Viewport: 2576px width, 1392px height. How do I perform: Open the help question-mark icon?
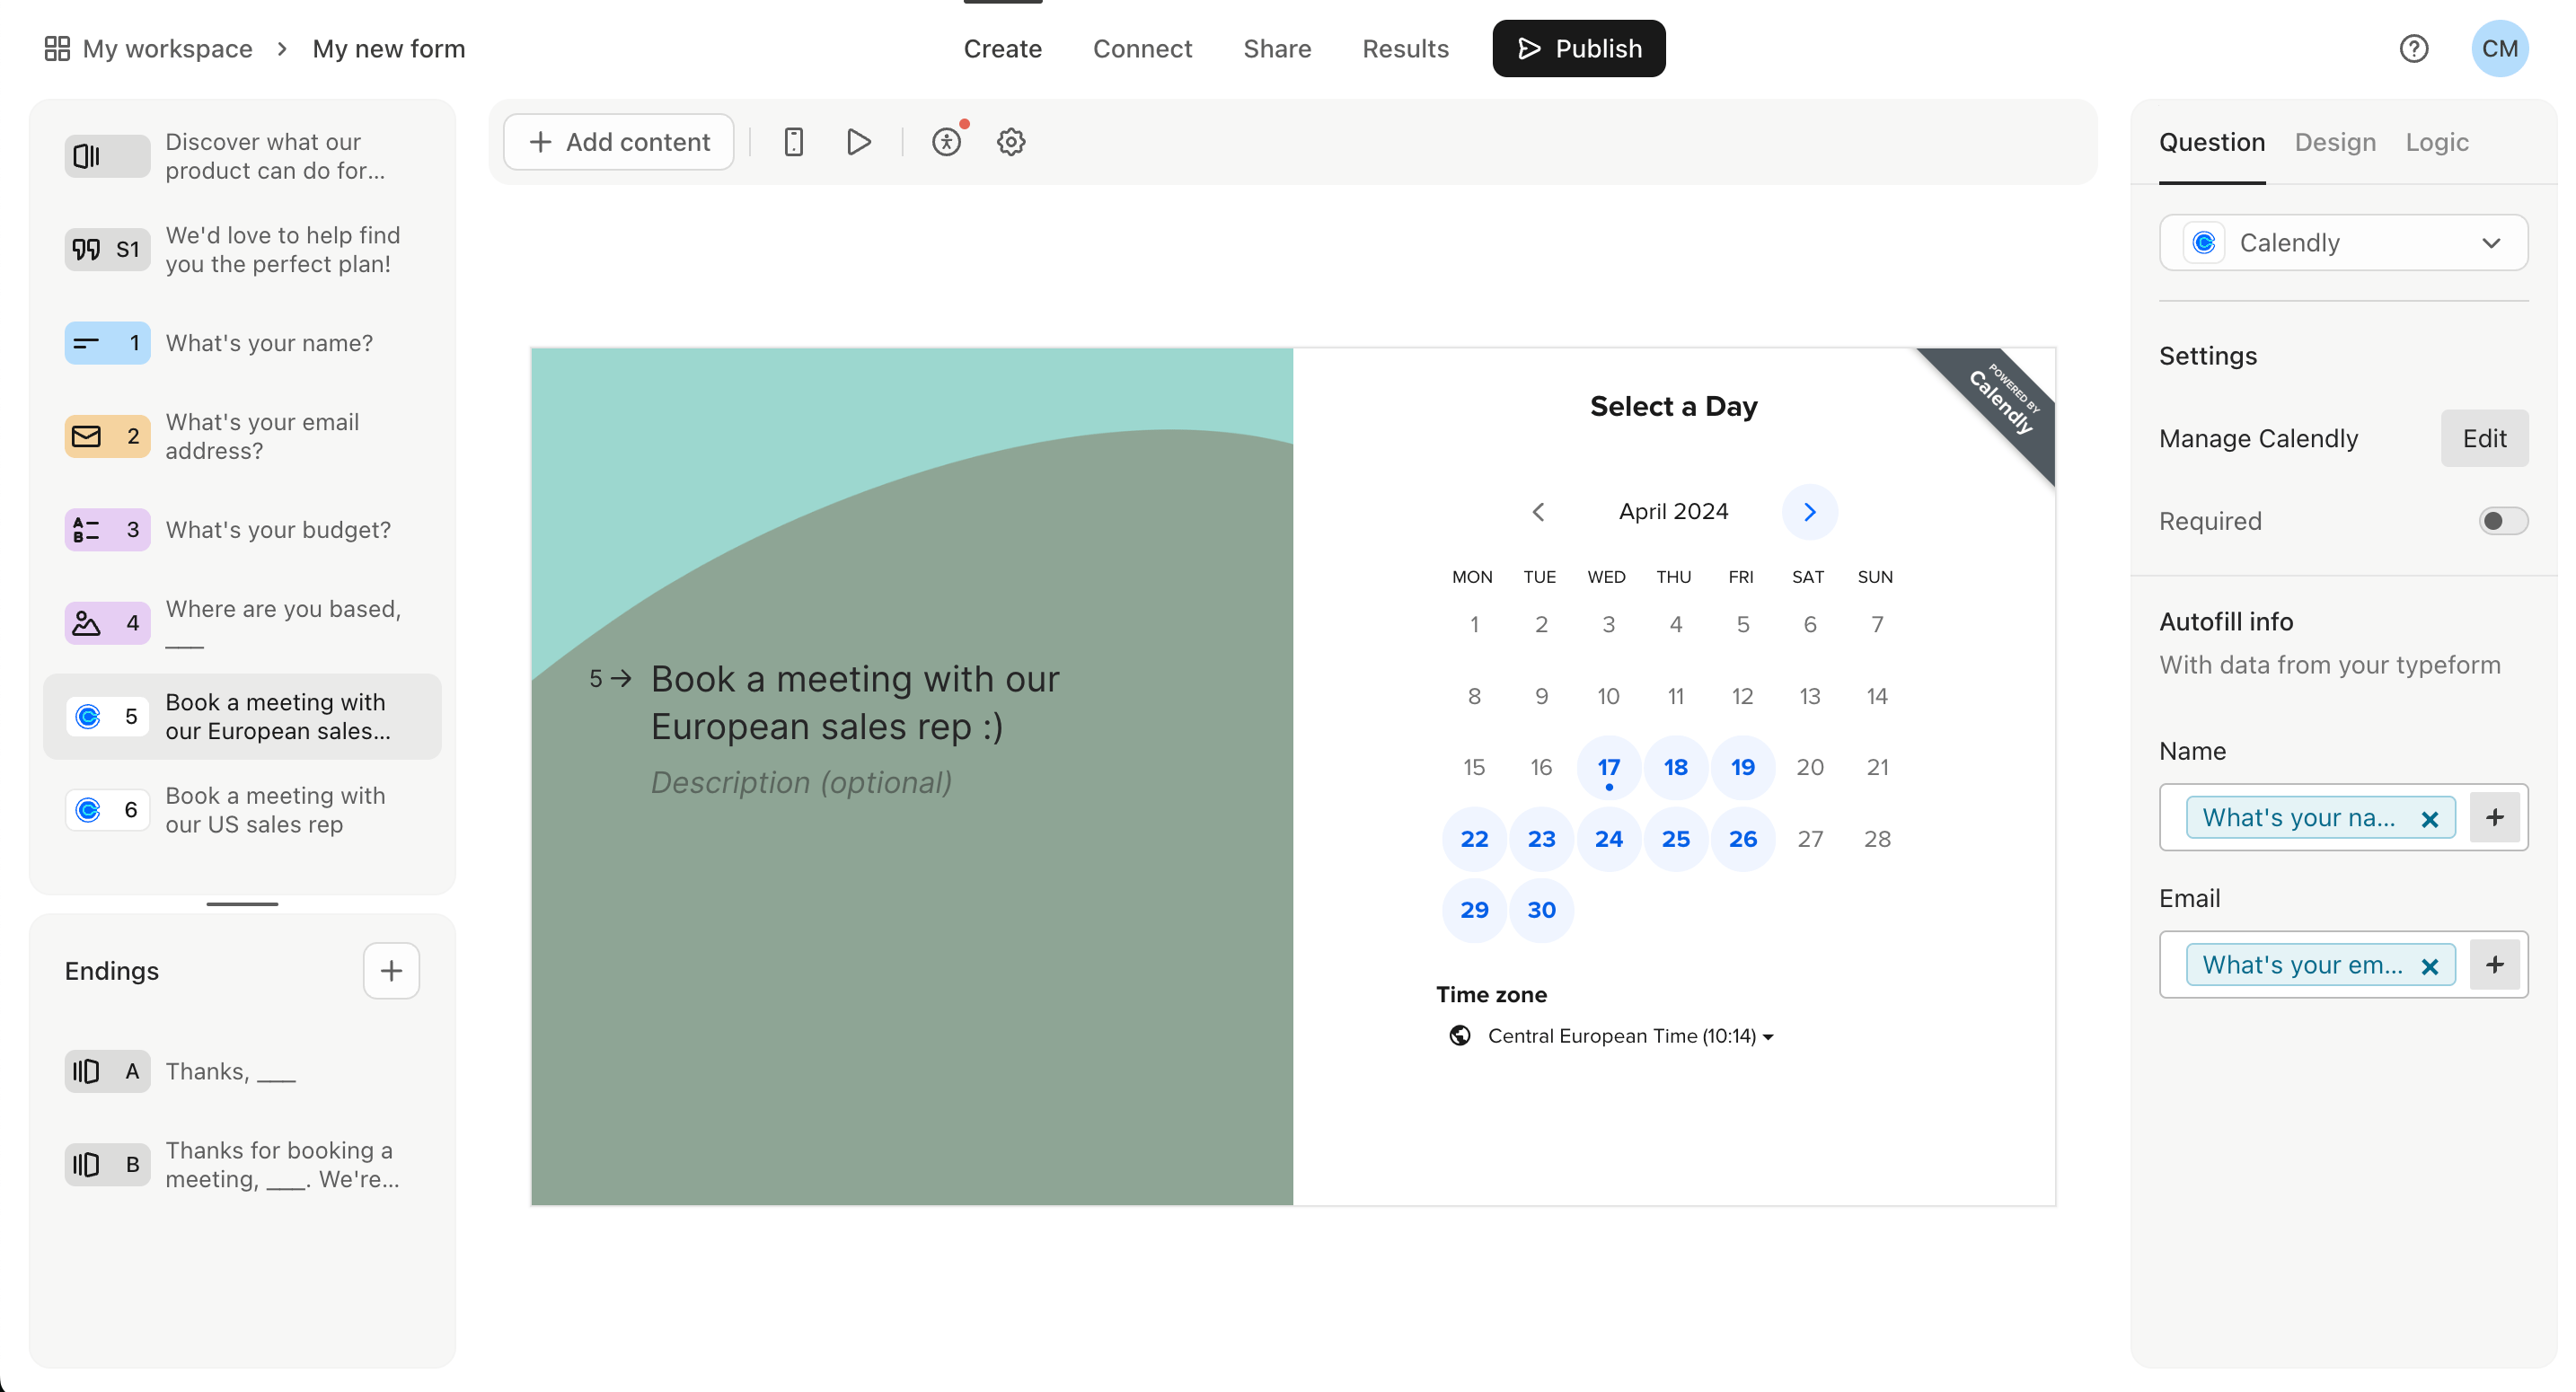[2414, 48]
